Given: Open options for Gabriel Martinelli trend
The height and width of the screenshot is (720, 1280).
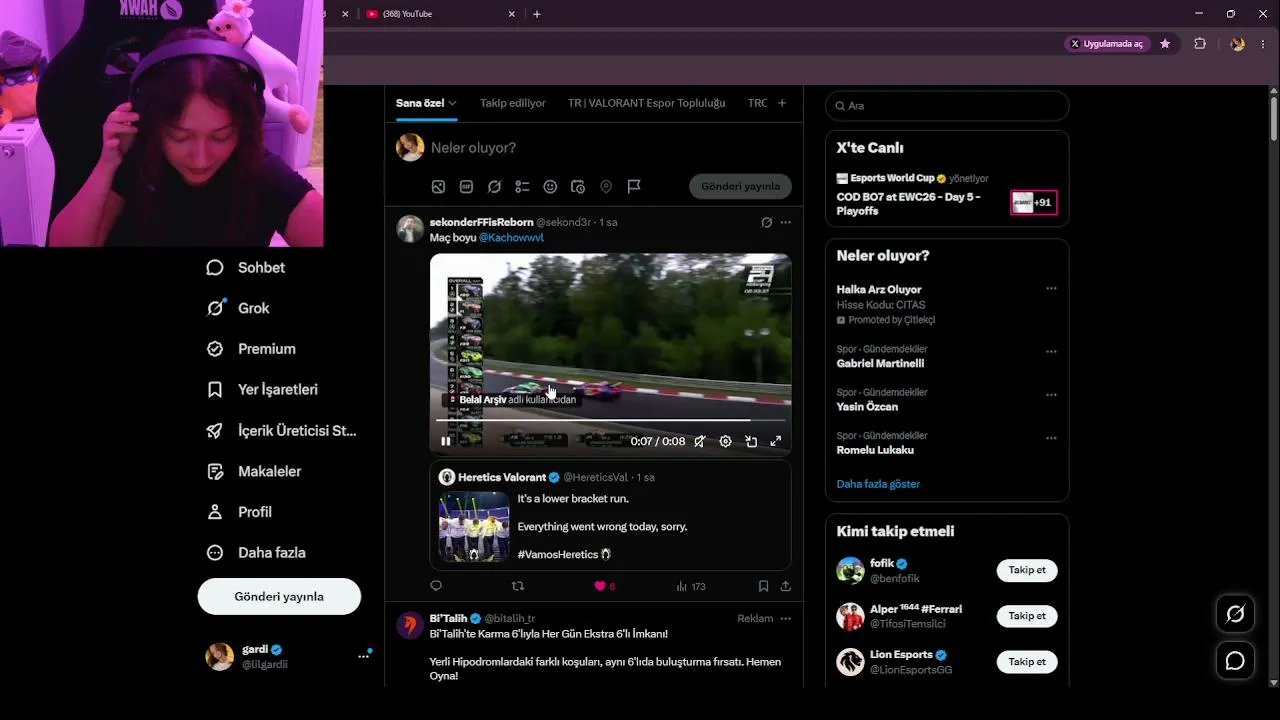Looking at the screenshot, I should [1051, 352].
